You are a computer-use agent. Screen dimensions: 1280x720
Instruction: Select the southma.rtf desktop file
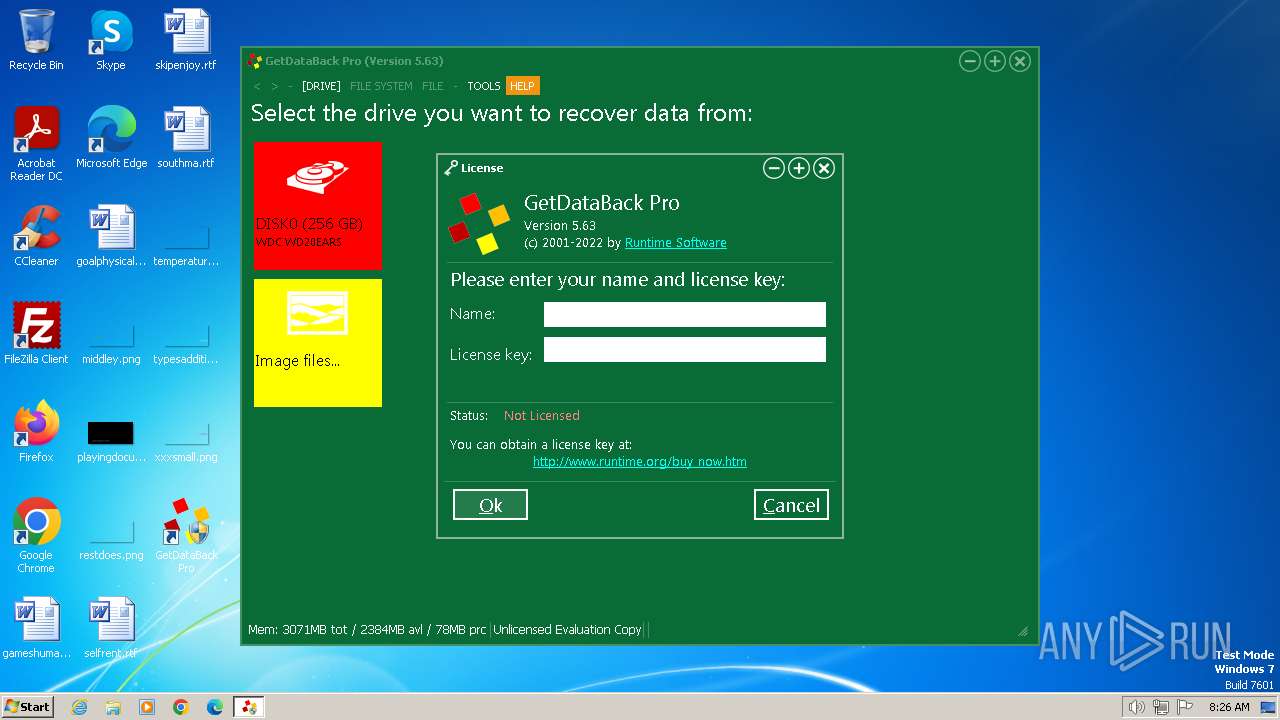pos(185,139)
